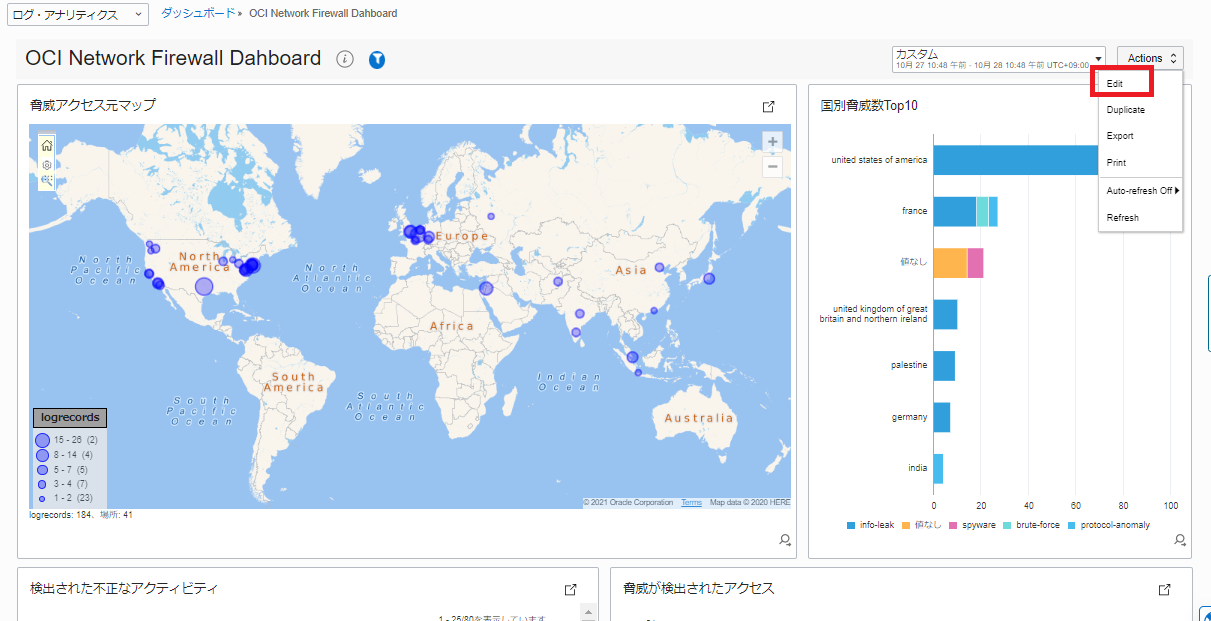The width and height of the screenshot is (1211, 621).
Task: Select the map search magnifier icon
Action: [46, 180]
